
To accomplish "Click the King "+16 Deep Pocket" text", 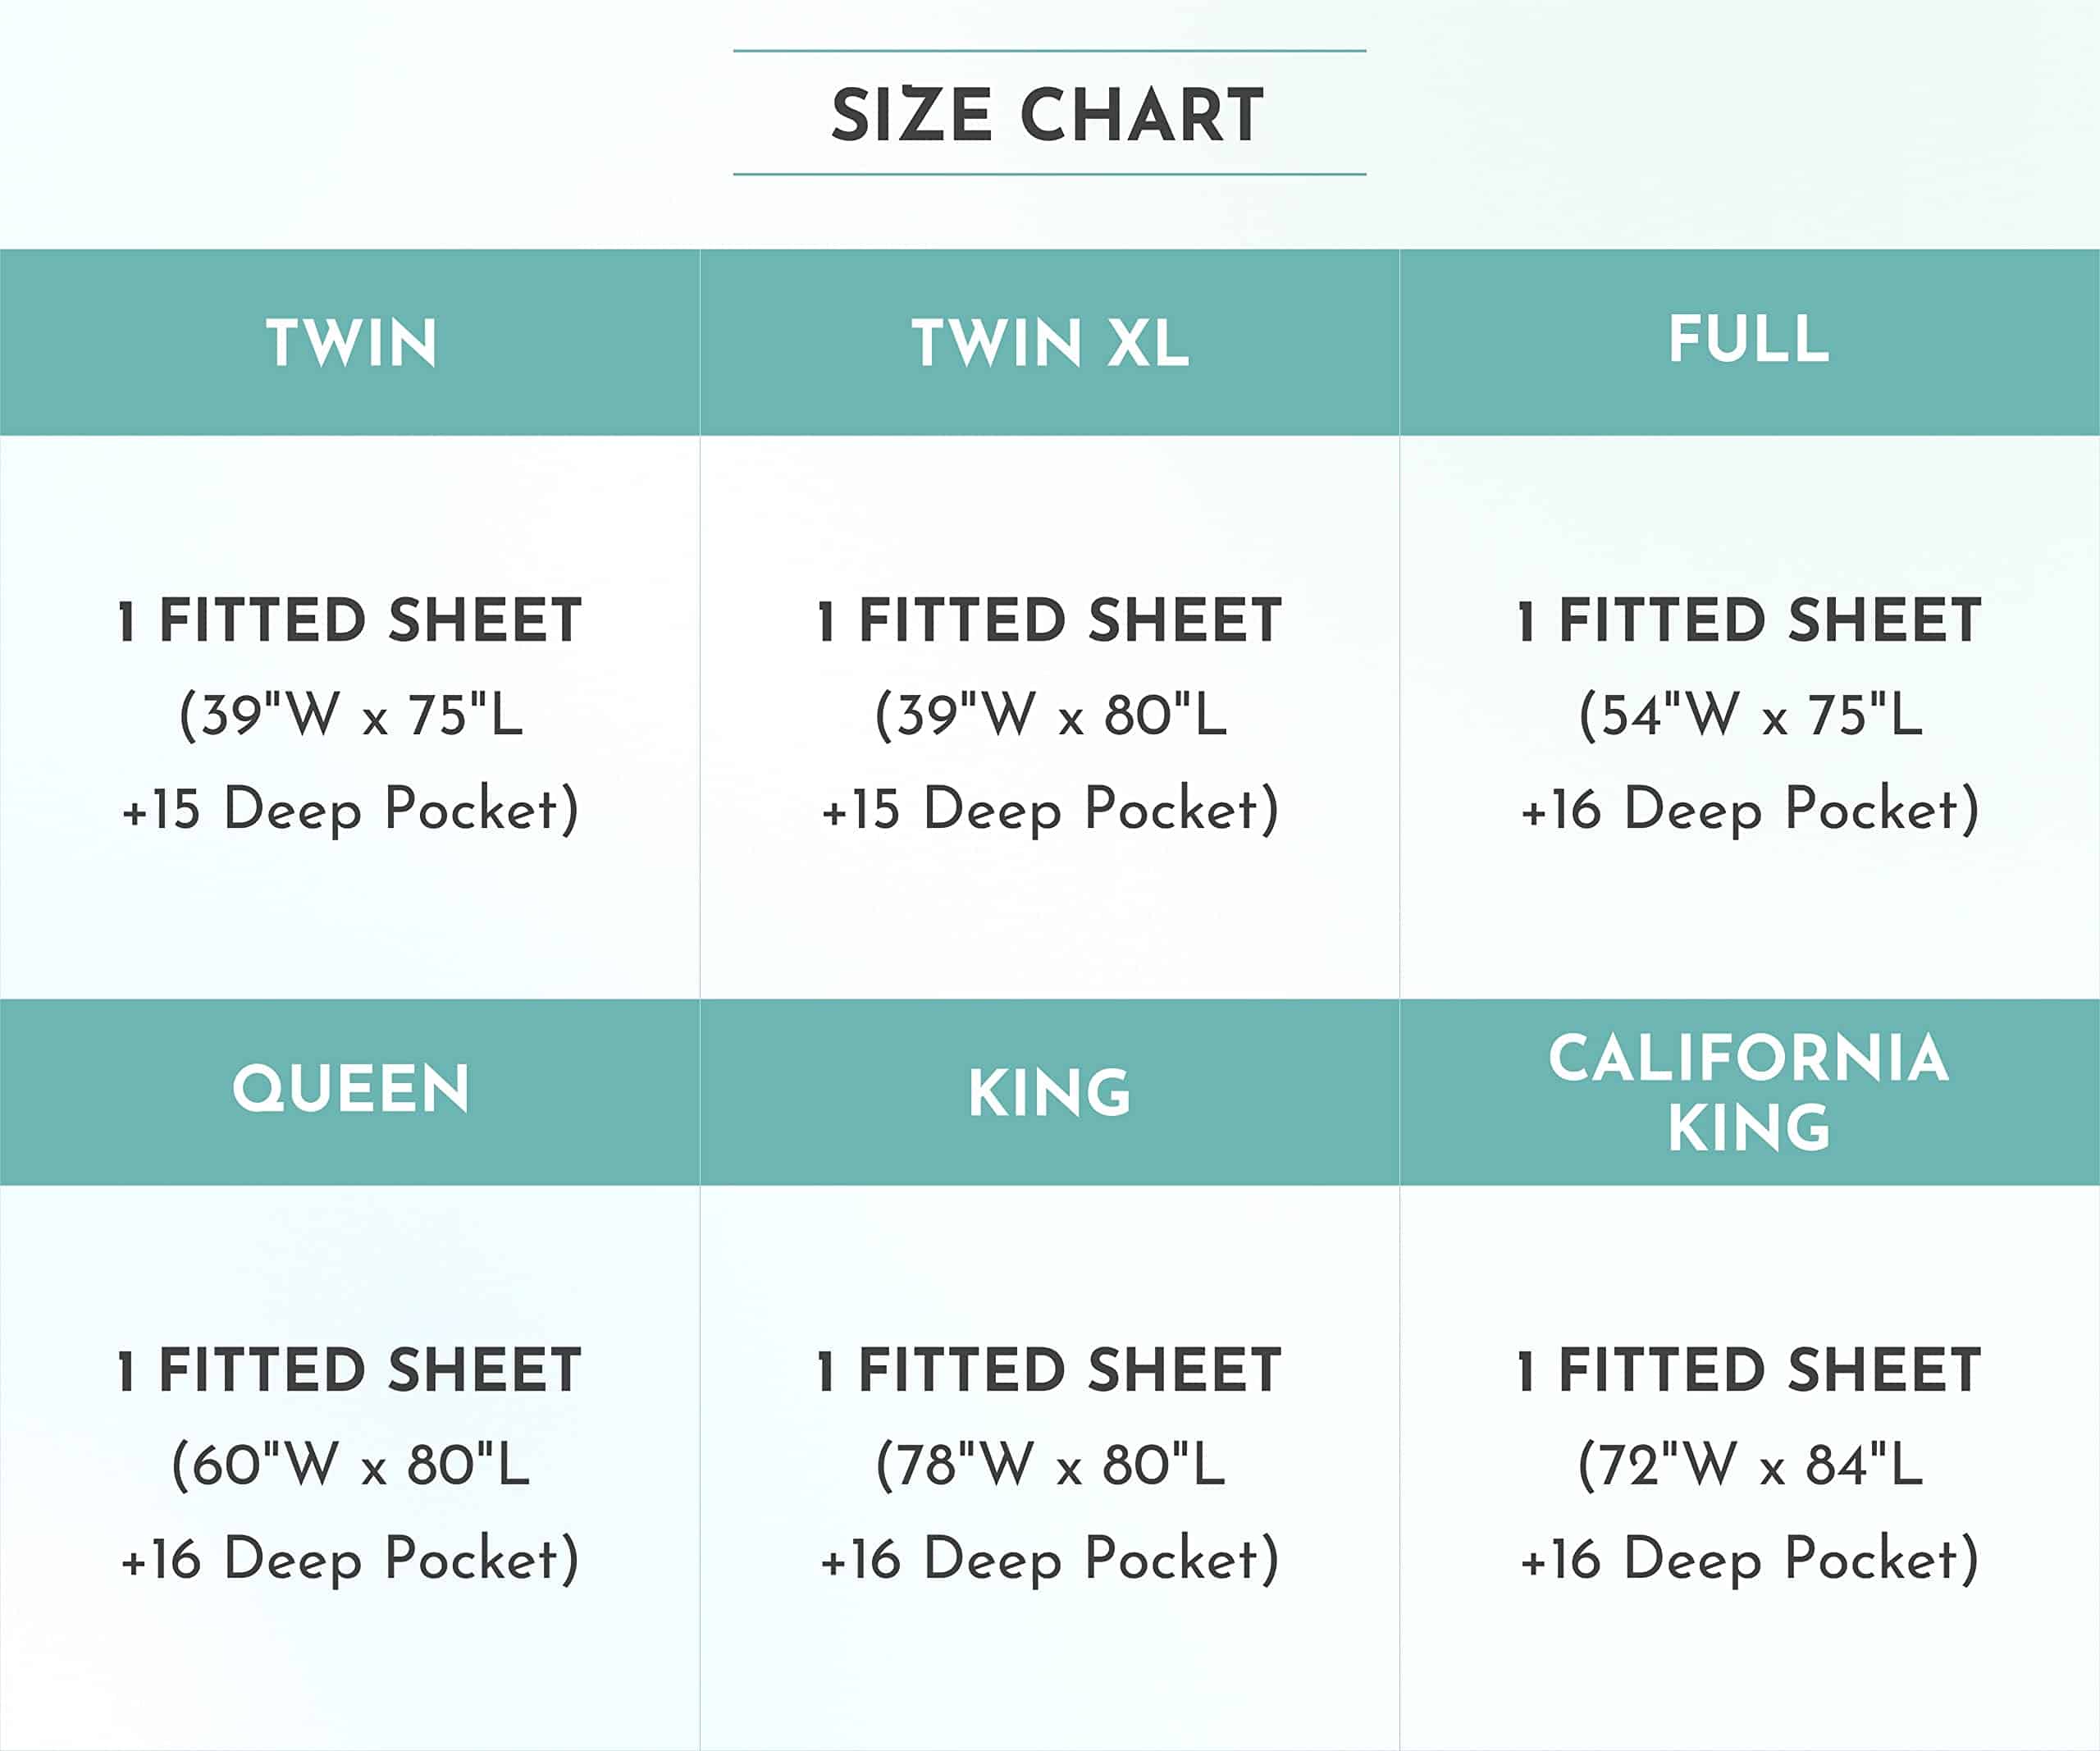I will (1049, 1559).
